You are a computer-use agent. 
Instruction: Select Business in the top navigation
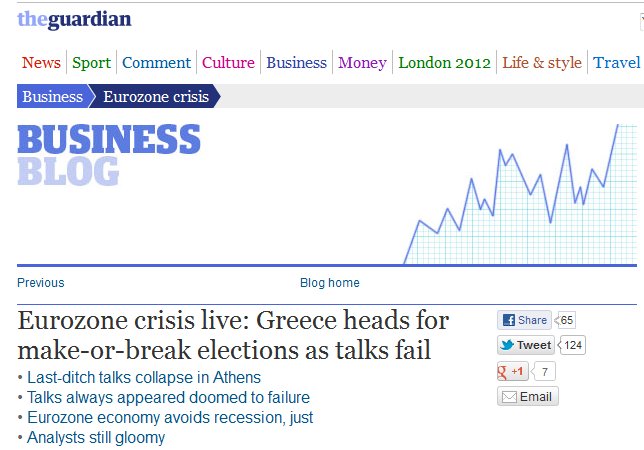[x=296, y=63]
